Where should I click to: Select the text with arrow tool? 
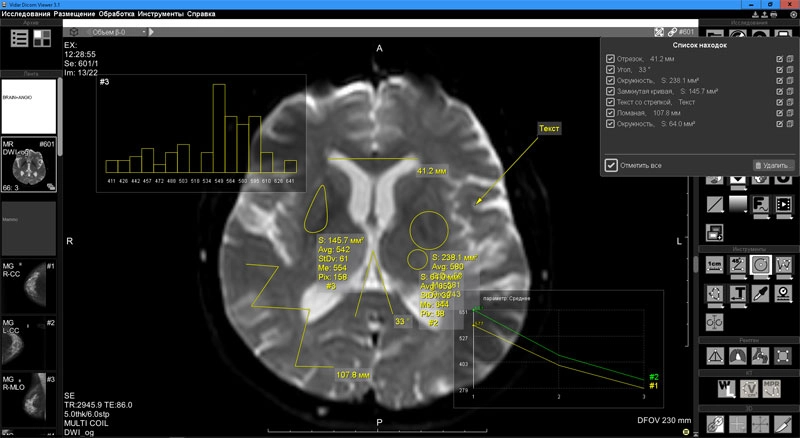tap(739, 294)
